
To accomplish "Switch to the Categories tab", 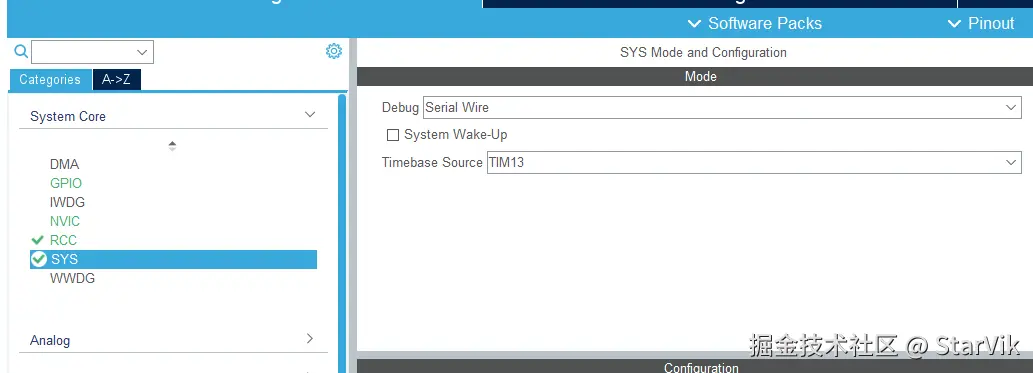I will (50, 80).
